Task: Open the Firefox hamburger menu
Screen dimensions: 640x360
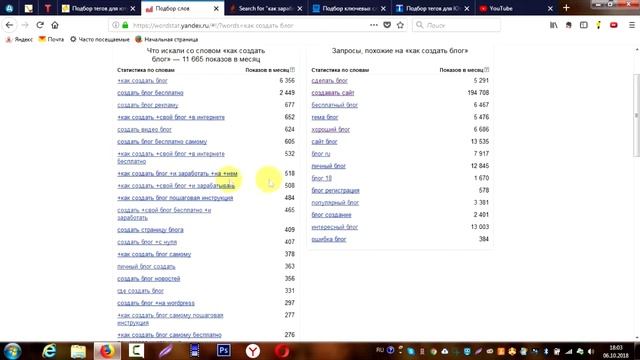Action: coord(631,25)
